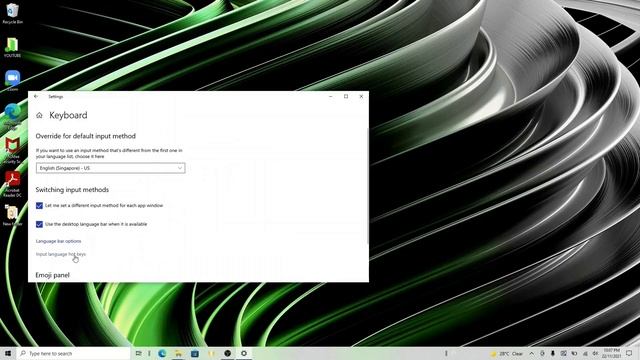This screenshot has height=360, width=640.
Task: Close the Settings window
Action: coord(361,96)
